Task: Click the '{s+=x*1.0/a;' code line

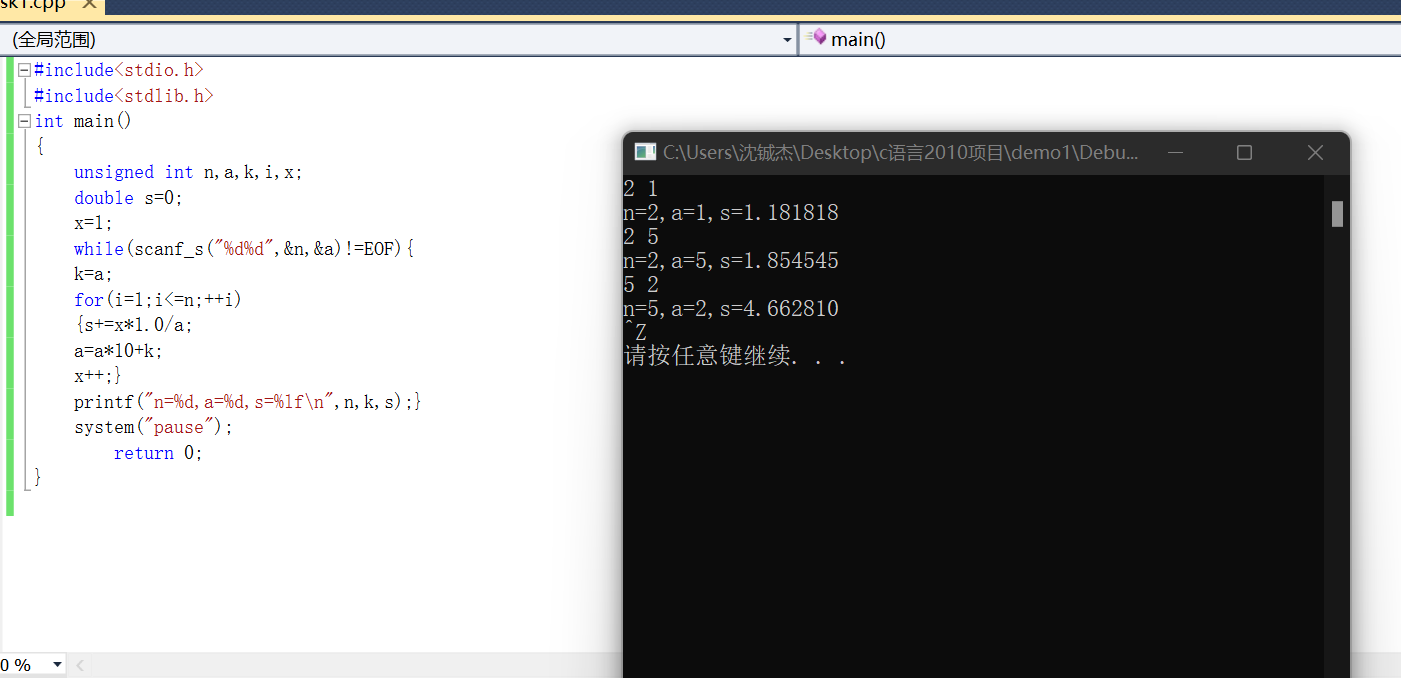Action: tap(133, 325)
